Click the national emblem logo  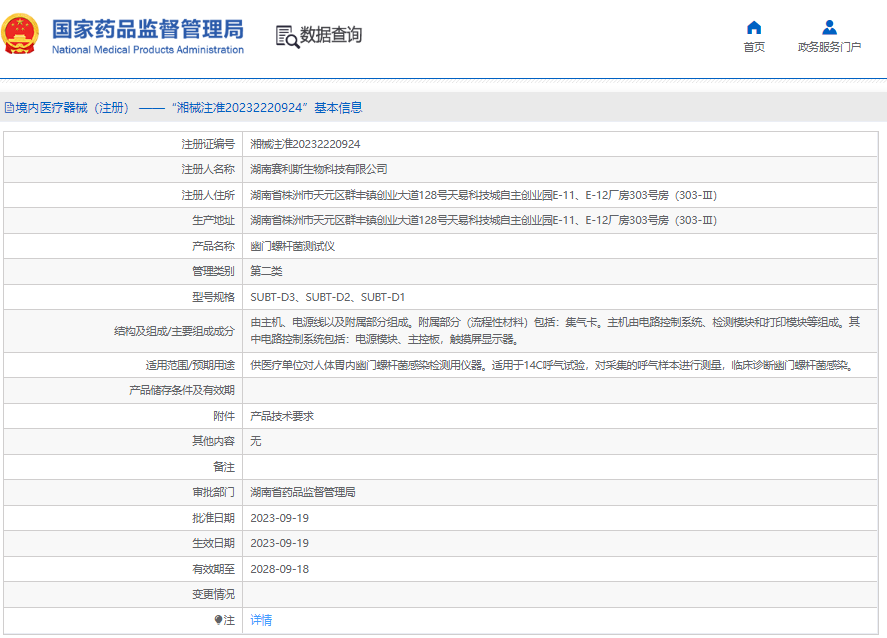click(x=20, y=34)
